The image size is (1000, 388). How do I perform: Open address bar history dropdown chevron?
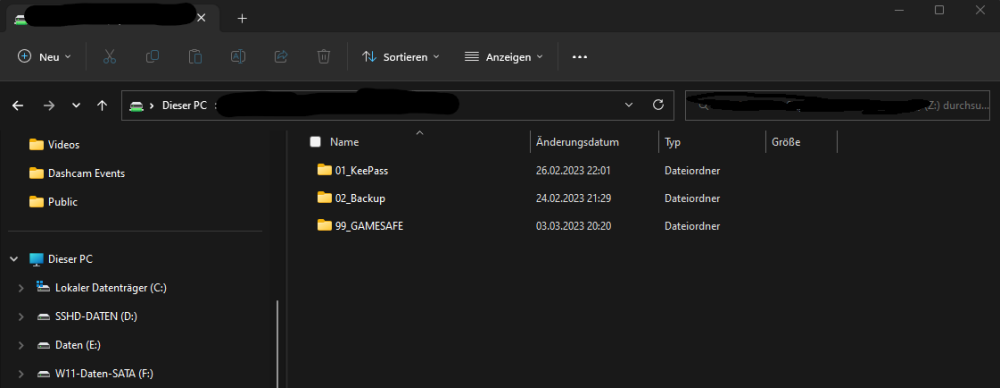click(629, 105)
